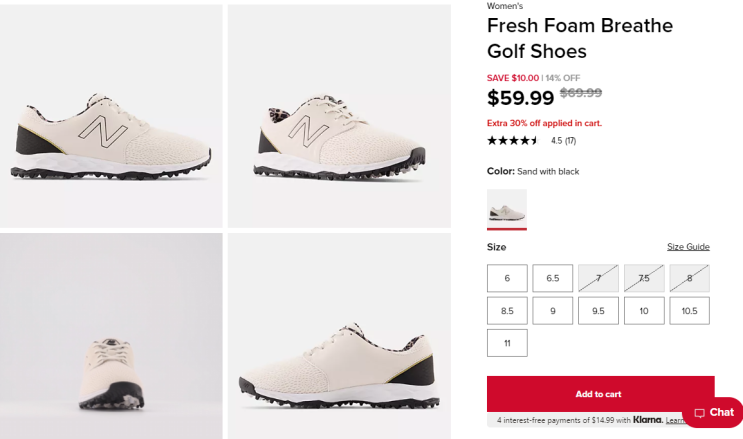Screen dimensions: 743x439
Task: Choose size 8.5
Action: tap(507, 311)
